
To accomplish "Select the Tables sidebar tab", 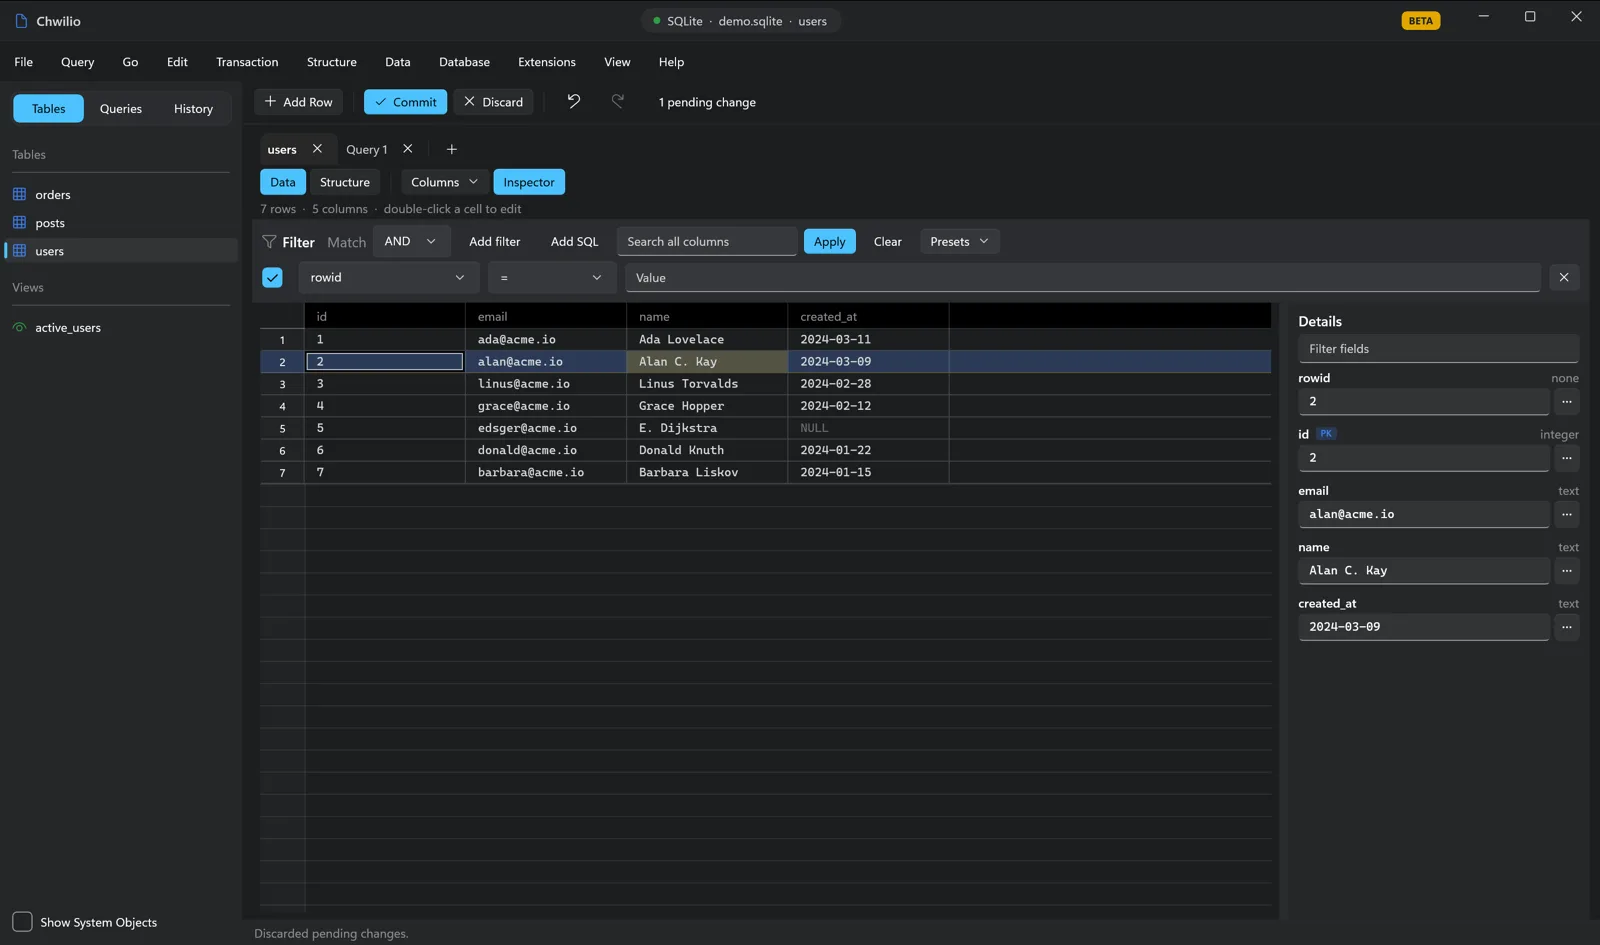I will 48,108.
